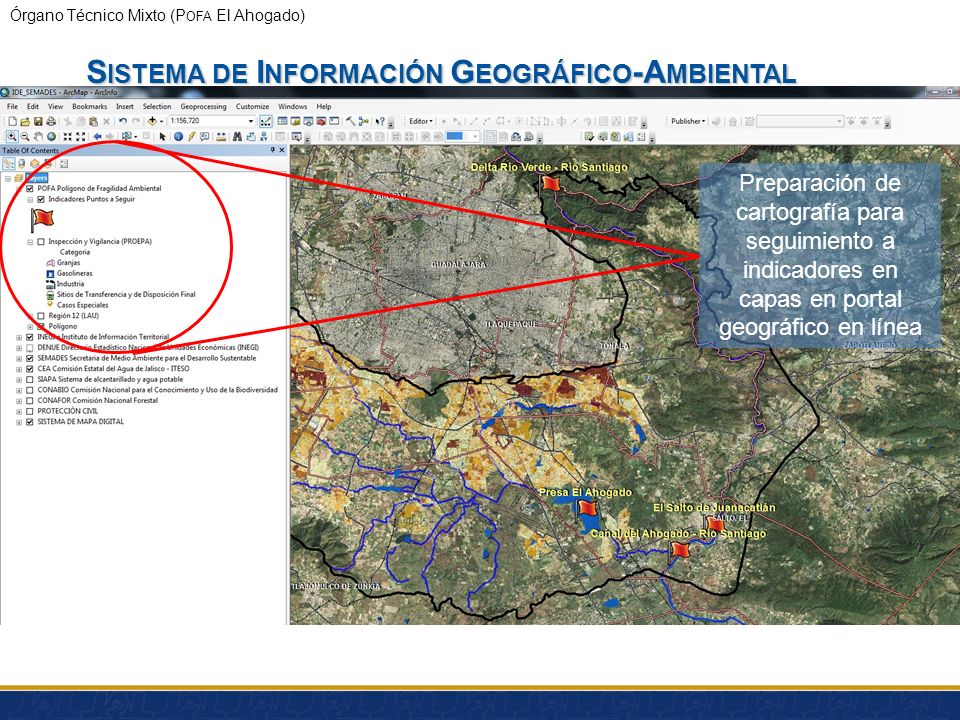Zoom to full extent with the globe icon
The width and height of the screenshot is (960, 720).
tap(52, 137)
